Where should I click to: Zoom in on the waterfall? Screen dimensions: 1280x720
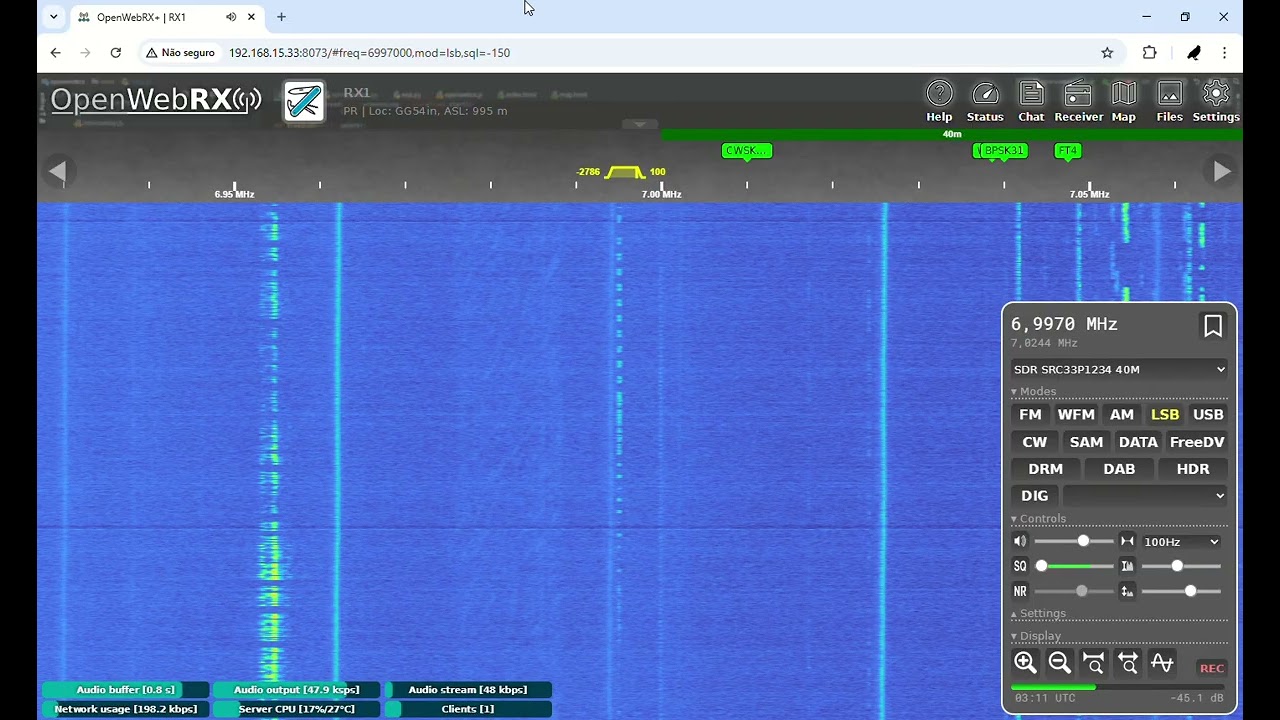1025,663
